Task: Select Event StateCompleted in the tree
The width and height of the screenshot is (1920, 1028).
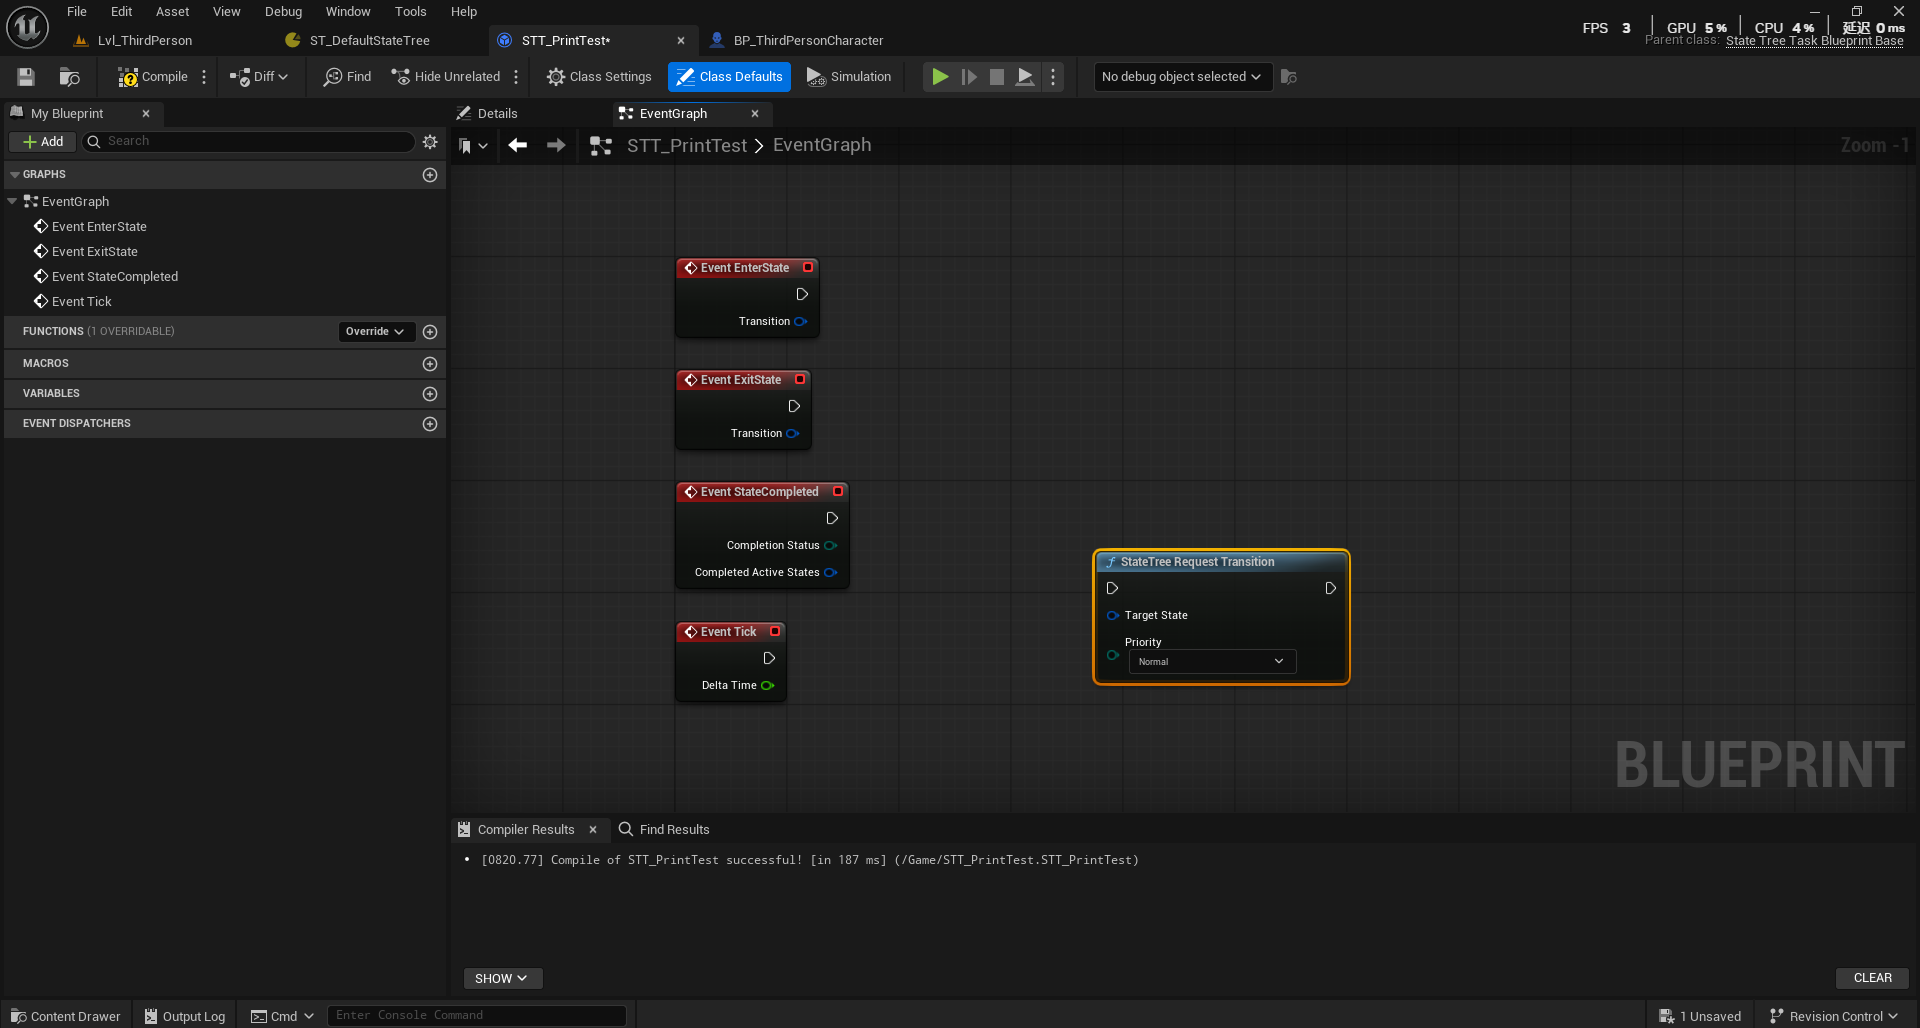Action: [x=115, y=277]
